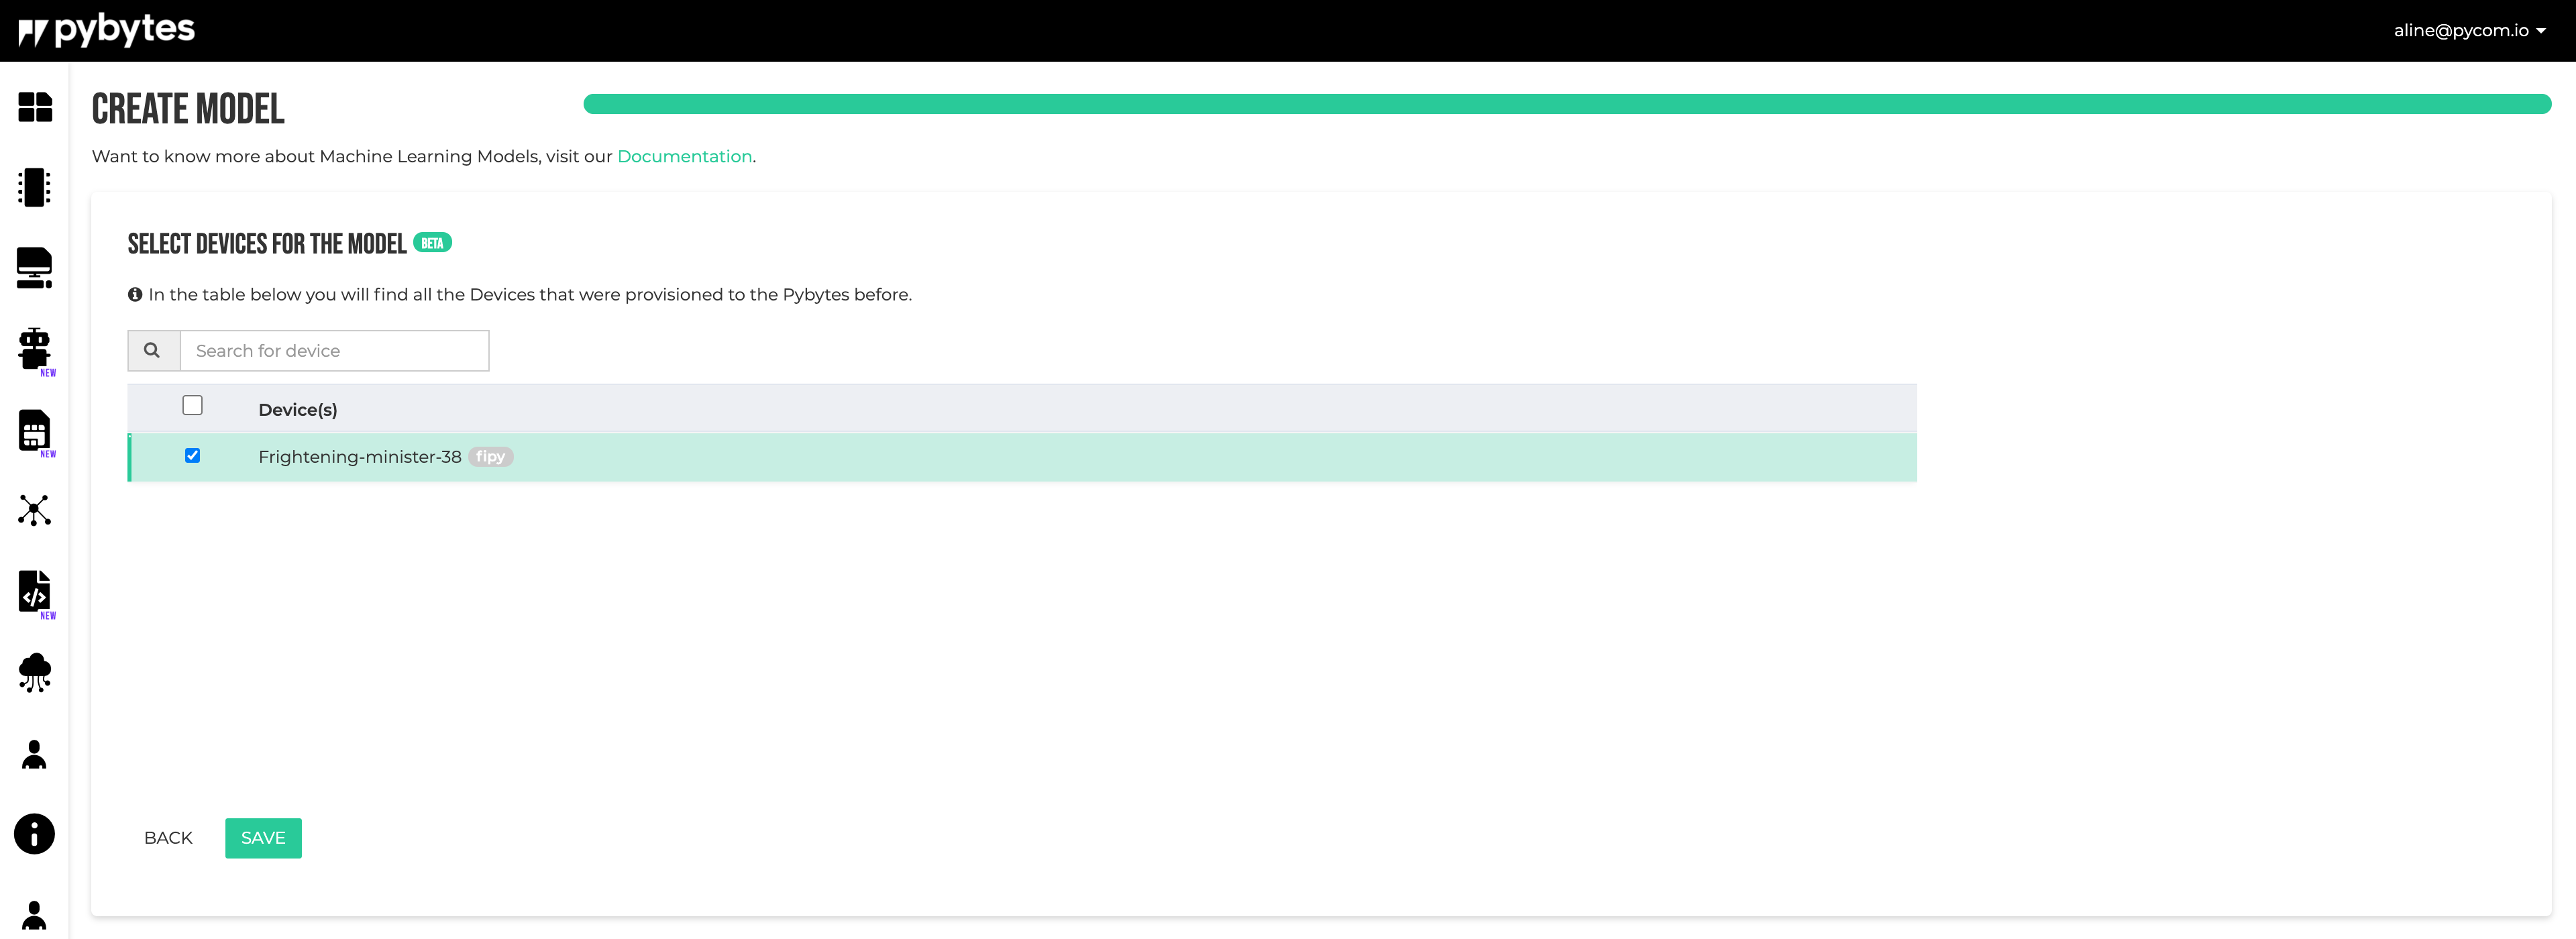Open the Documentation link
This screenshot has height=939, width=2576.
point(684,157)
